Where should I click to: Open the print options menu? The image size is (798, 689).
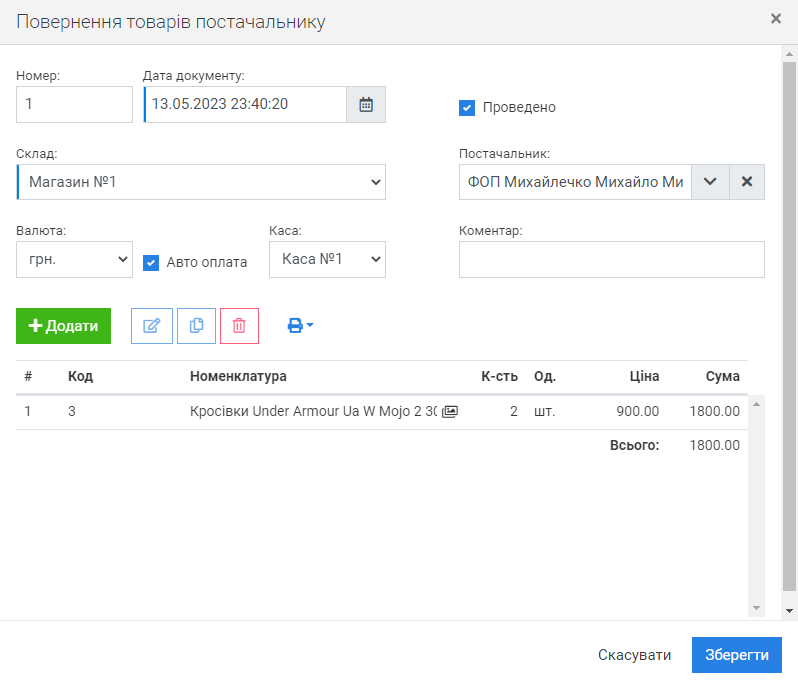tap(300, 326)
